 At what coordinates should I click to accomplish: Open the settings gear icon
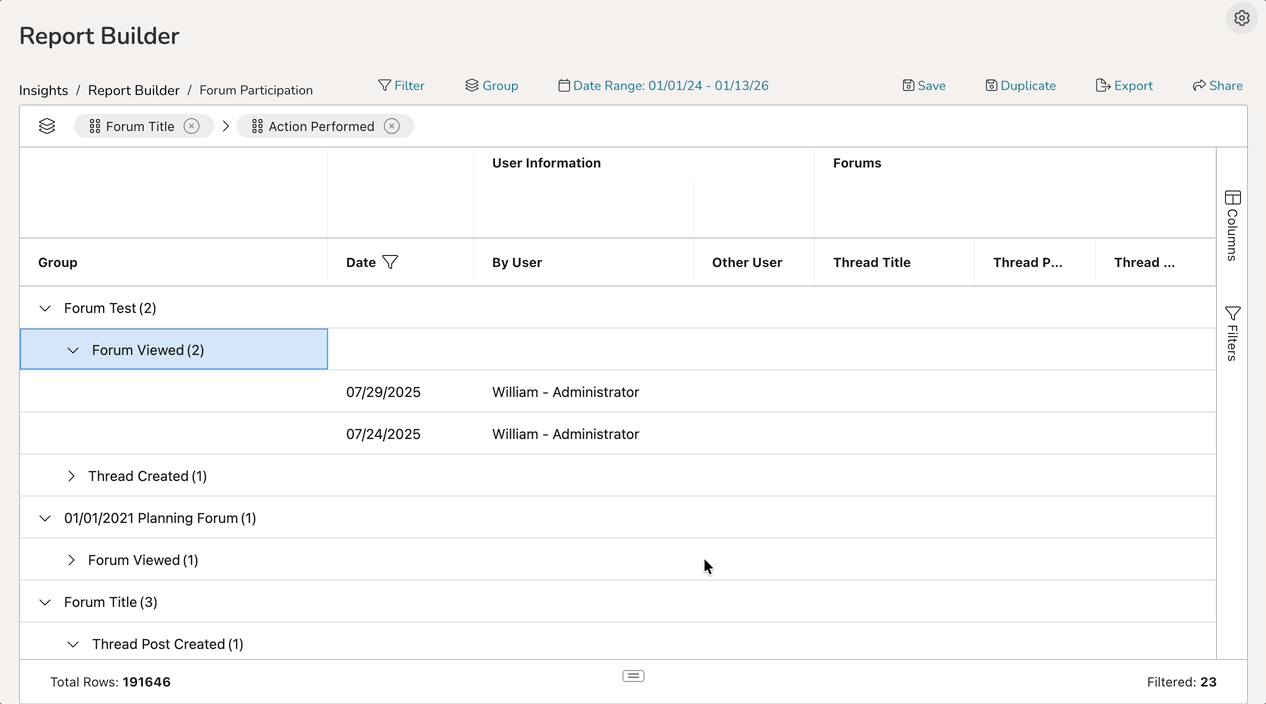coord(1241,18)
